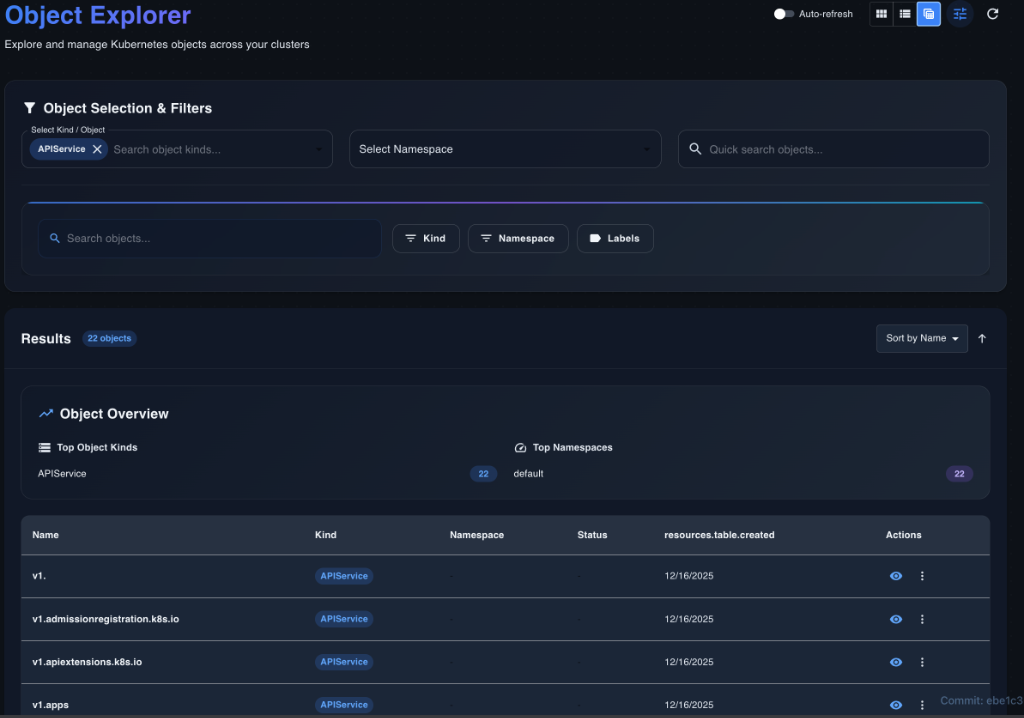
Task: Click the refresh icon
Action: [x=993, y=14]
